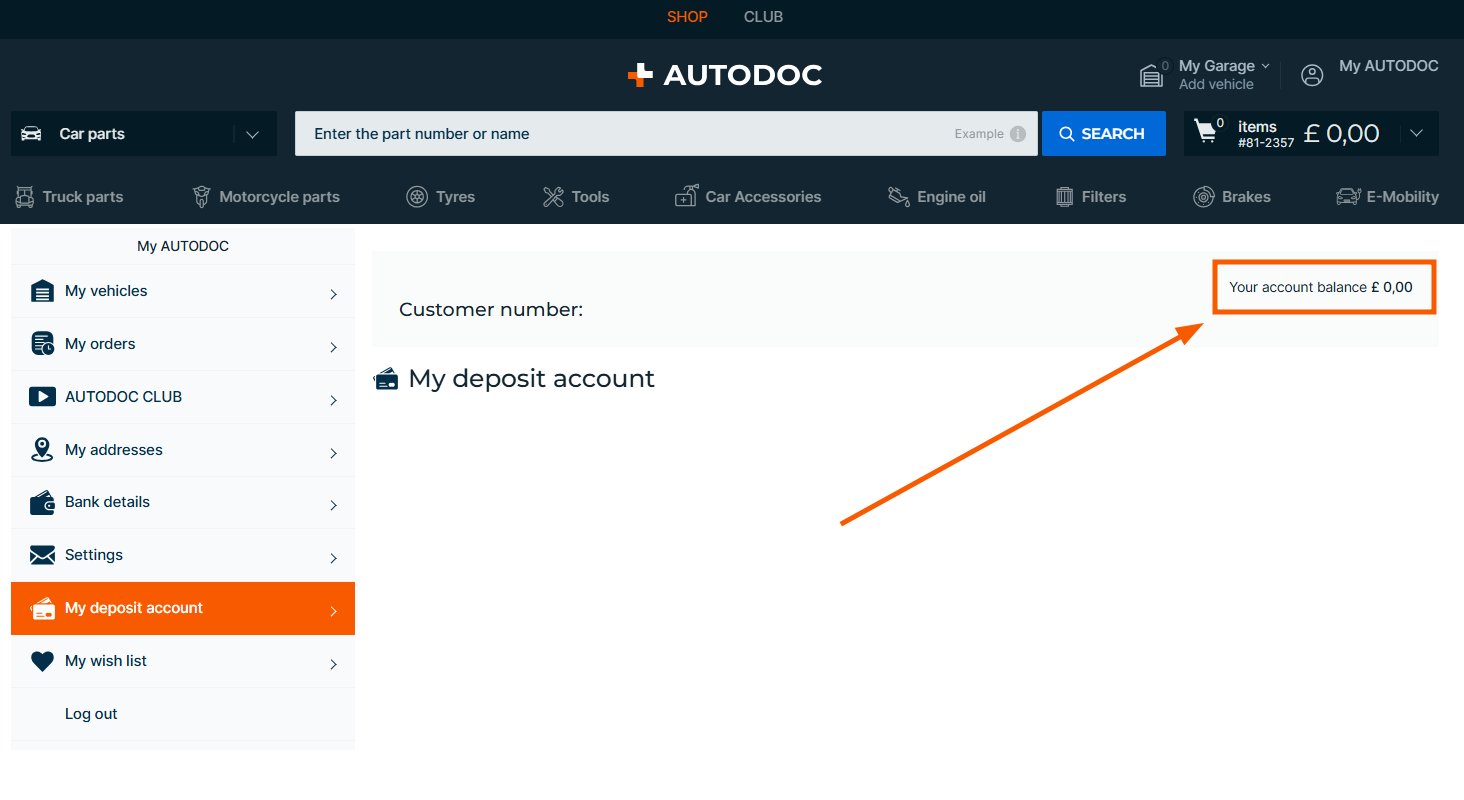Switch to the CLUB tab

[763, 17]
